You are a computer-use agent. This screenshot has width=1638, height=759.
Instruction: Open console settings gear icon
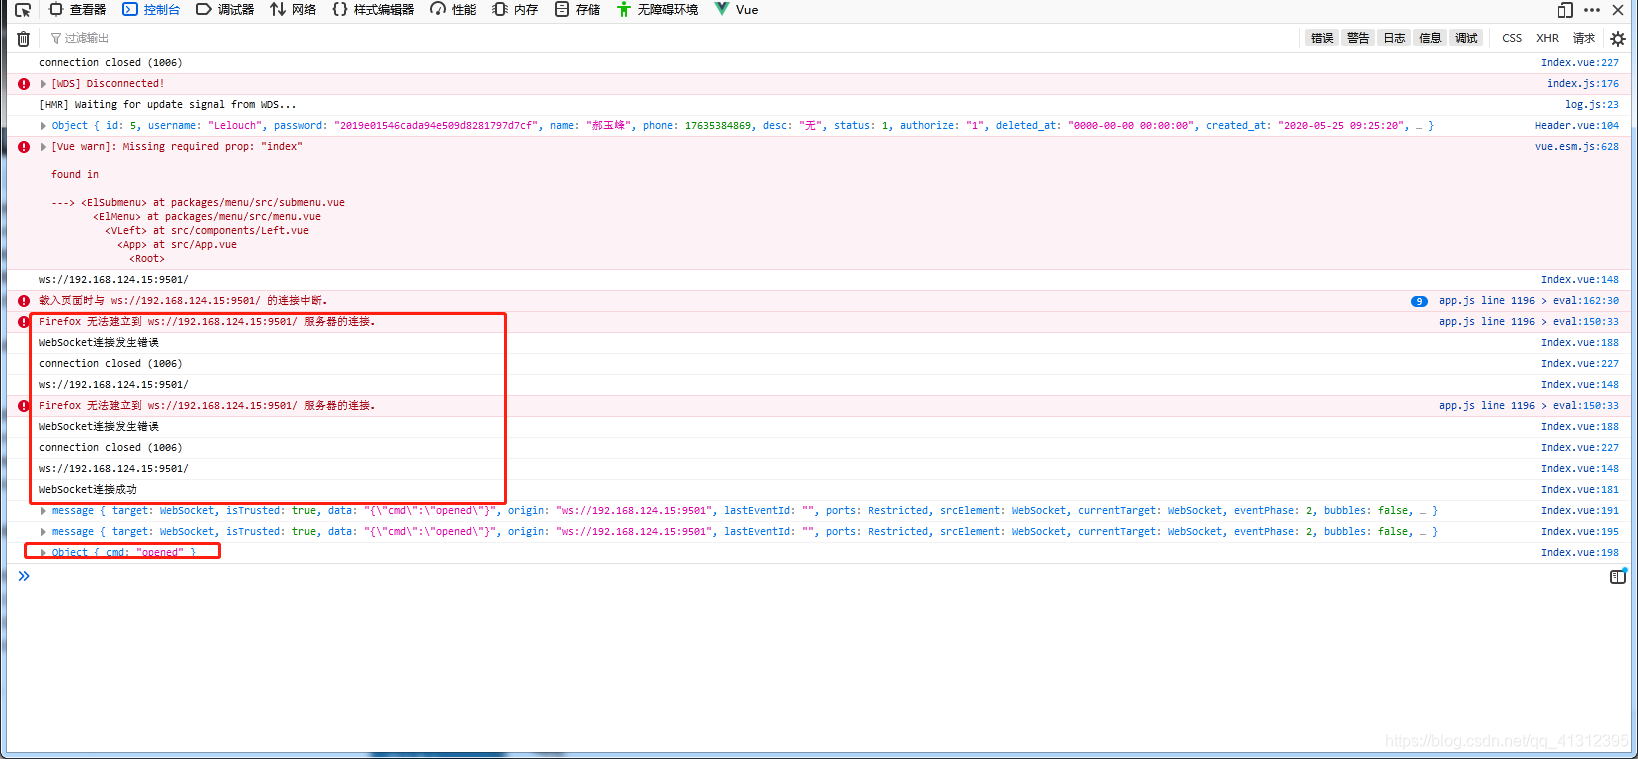(1617, 39)
